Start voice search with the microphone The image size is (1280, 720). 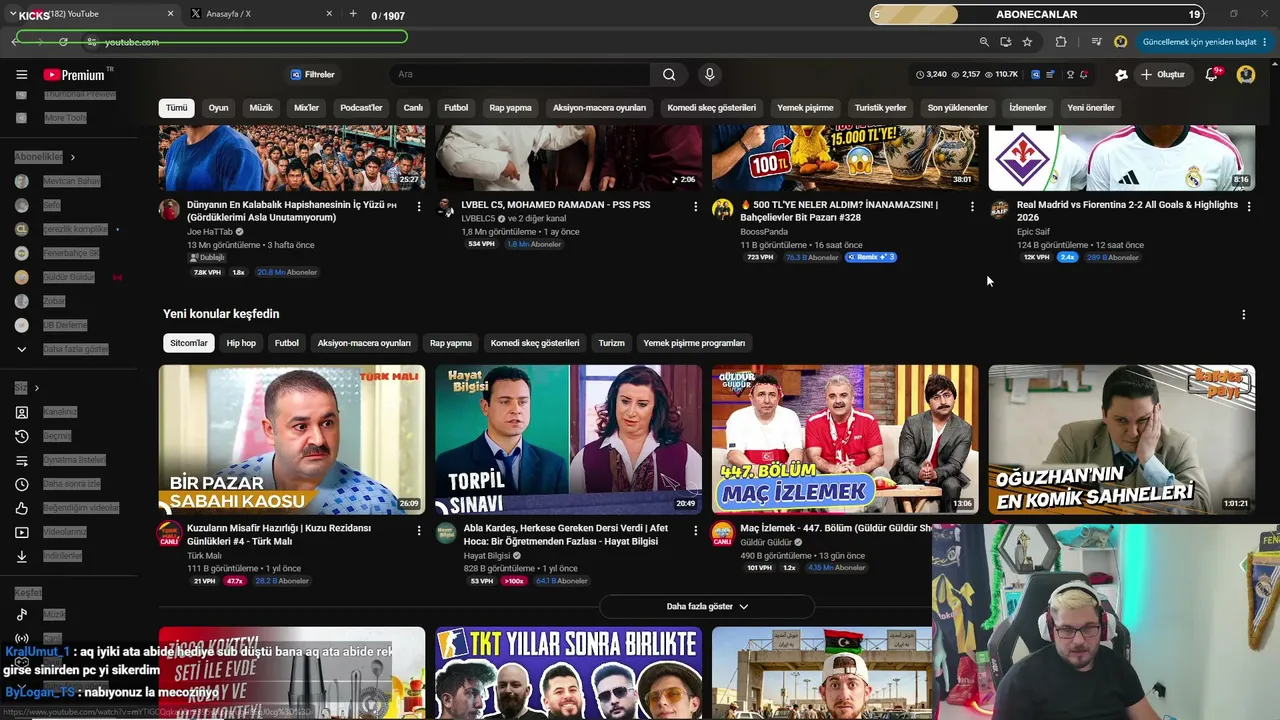pos(709,74)
